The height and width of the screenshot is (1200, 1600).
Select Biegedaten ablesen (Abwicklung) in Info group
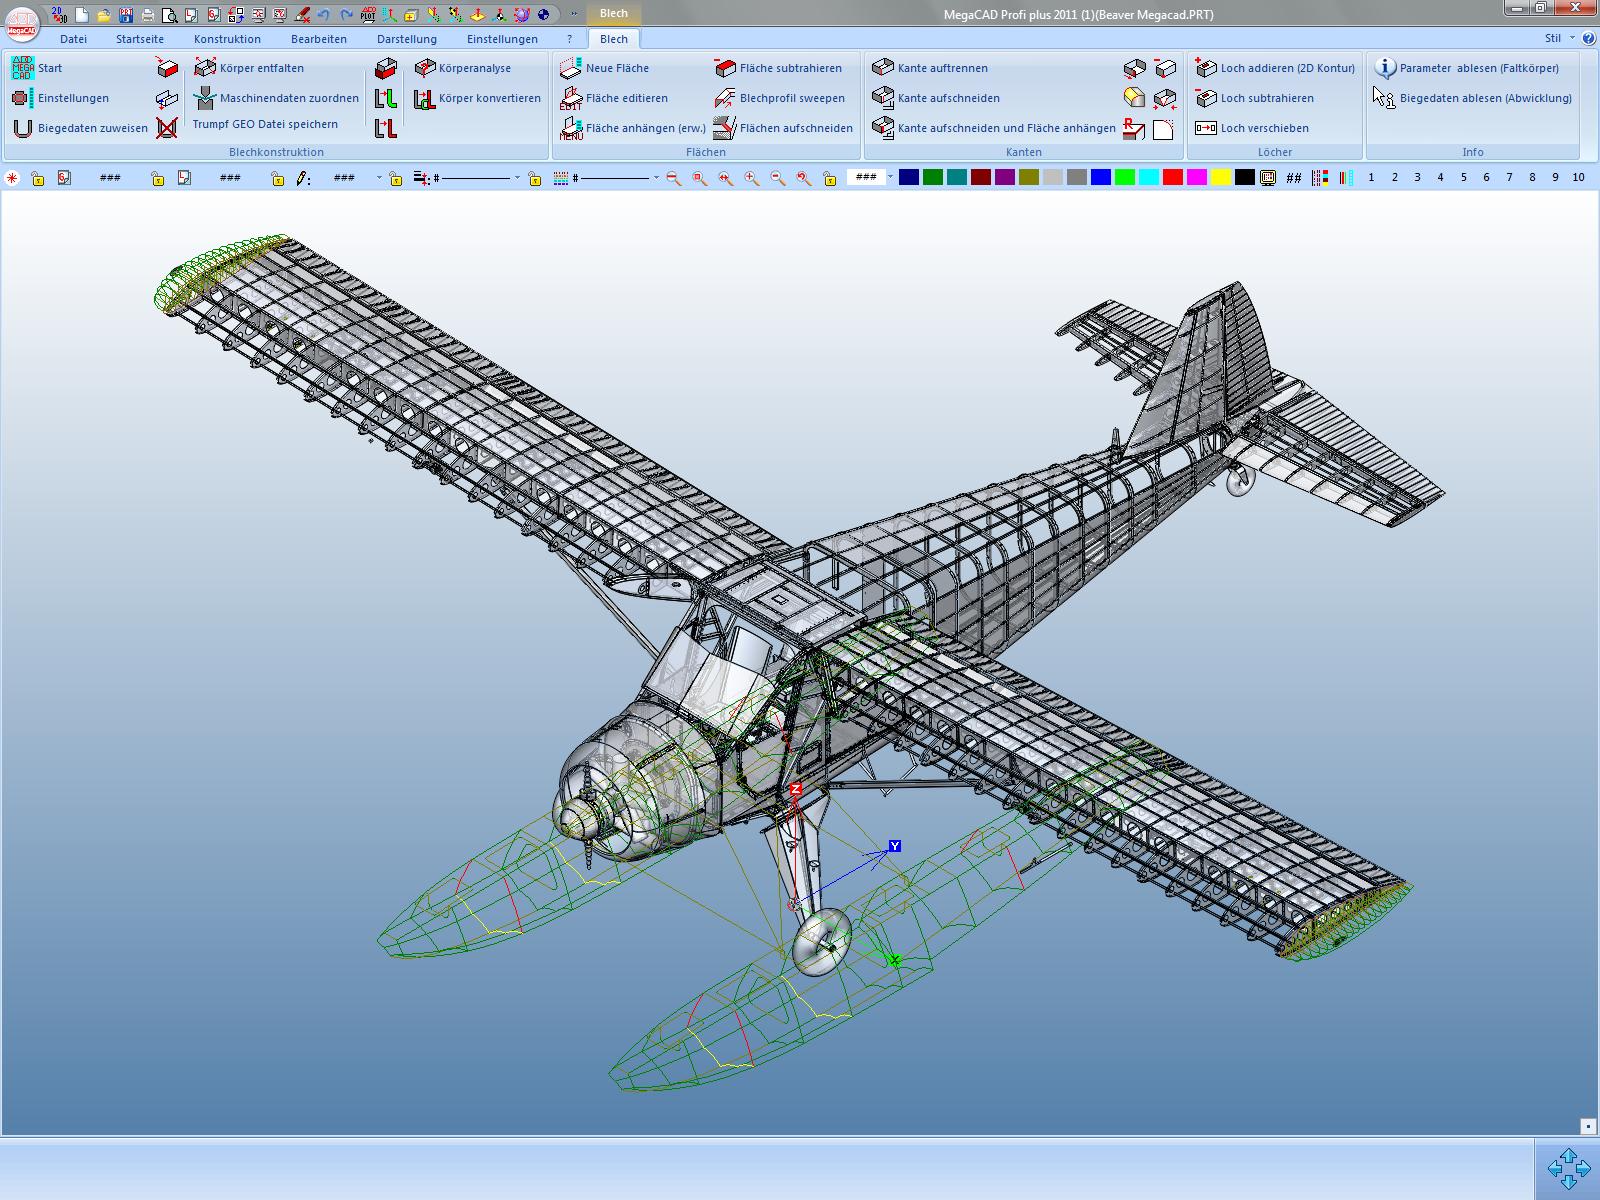click(x=1486, y=98)
